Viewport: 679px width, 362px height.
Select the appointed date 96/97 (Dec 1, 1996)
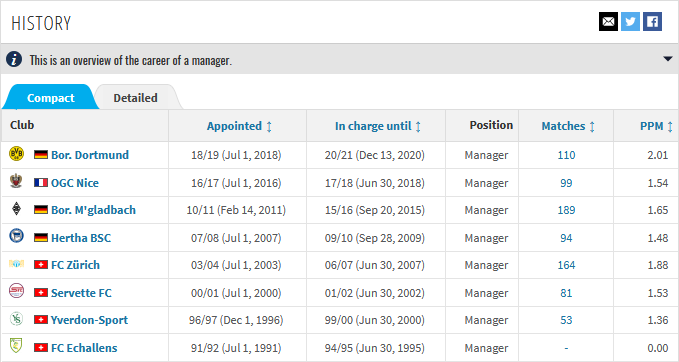(236, 320)
